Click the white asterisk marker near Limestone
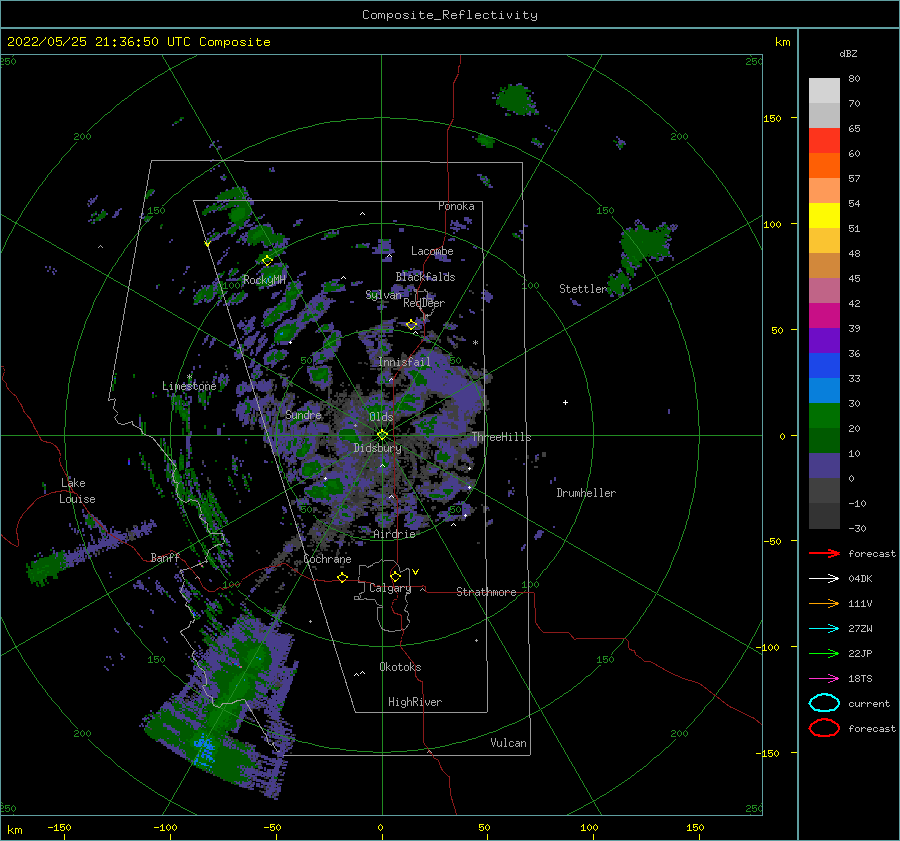Screen dimensions: 900x841 click(189, 377)
